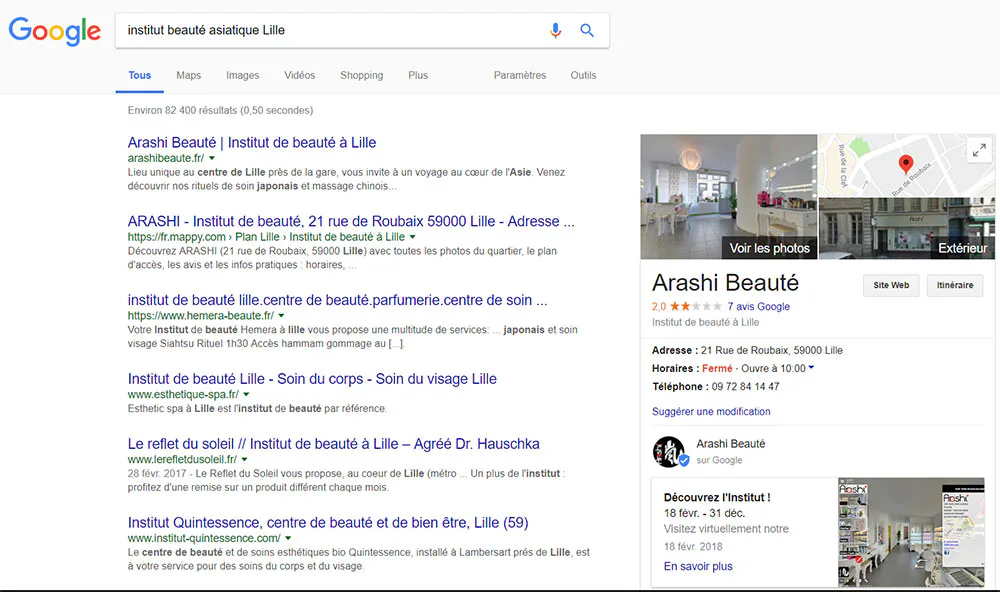Open the Plus menu
This screenshot has width=1000, height=592.
(x=418, y=75)
